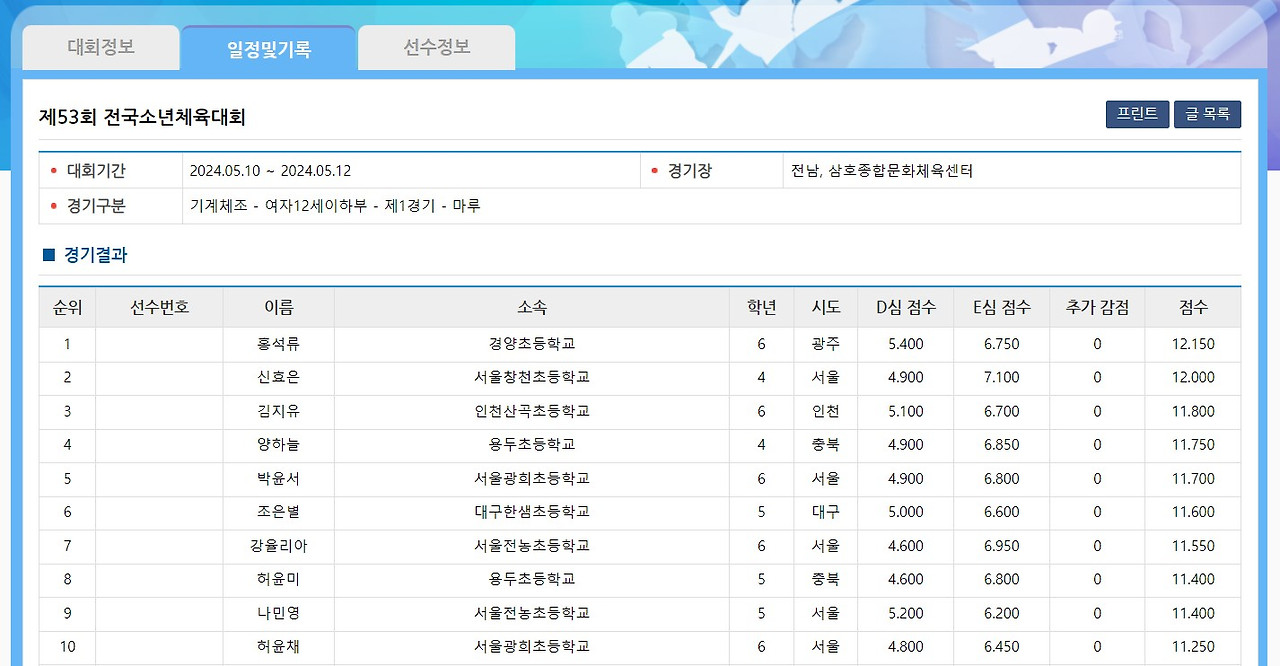The width and height of the screenshot is (1280, 666).
Task: Click the 프린트 button to print results
Action: [1137, 113]
